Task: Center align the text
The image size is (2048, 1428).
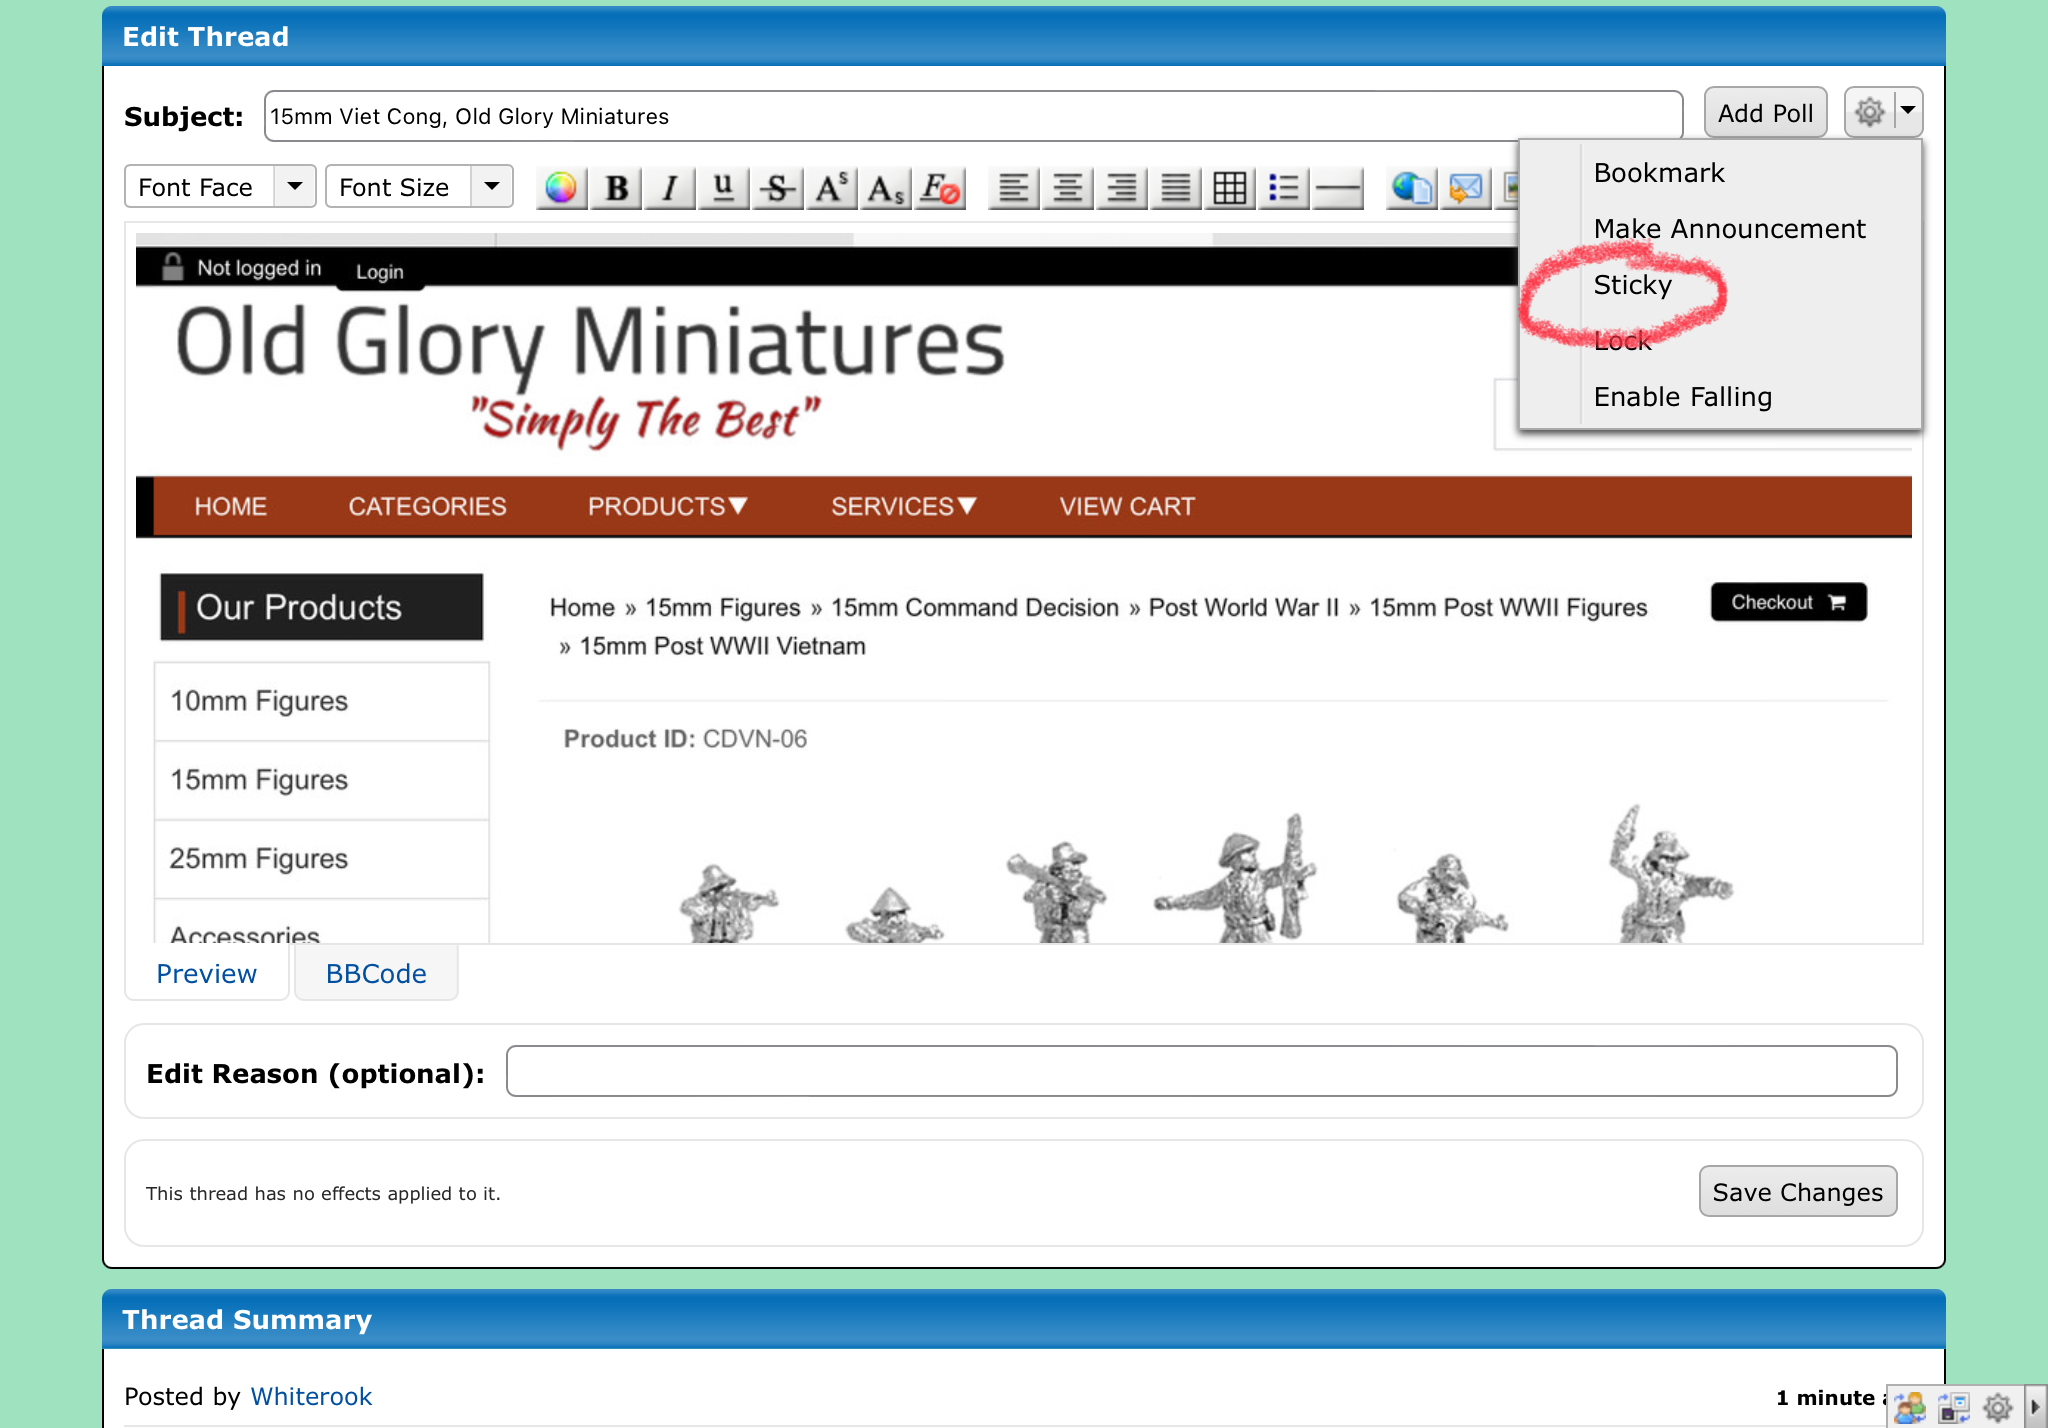Action: click(1068, 188)
